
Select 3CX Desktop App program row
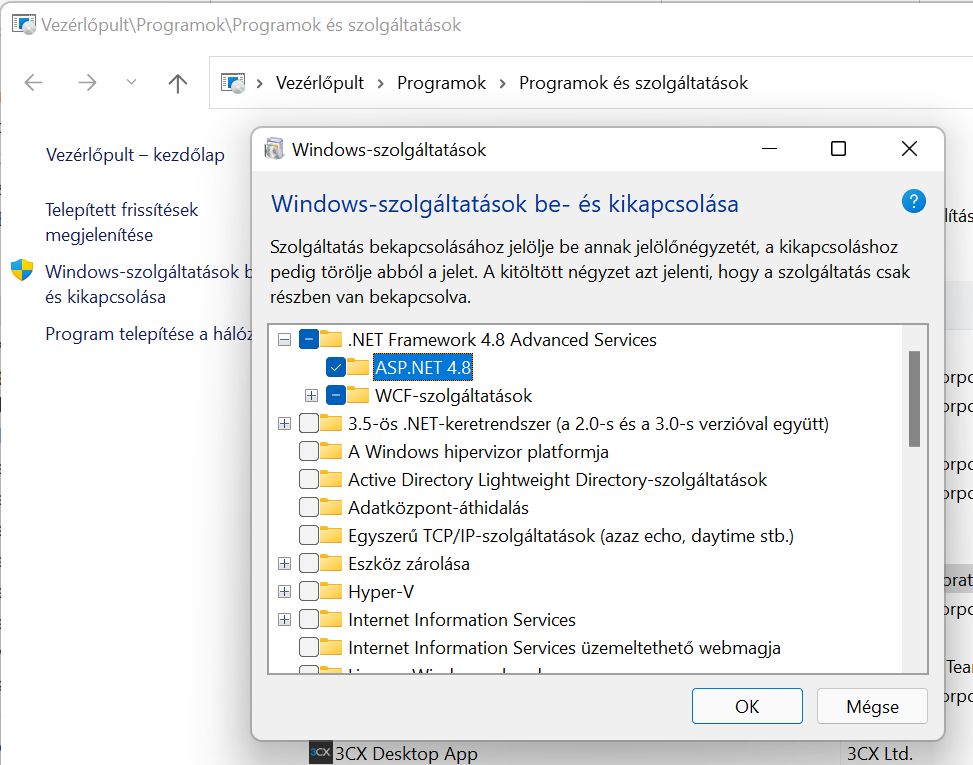coord(406,753)
